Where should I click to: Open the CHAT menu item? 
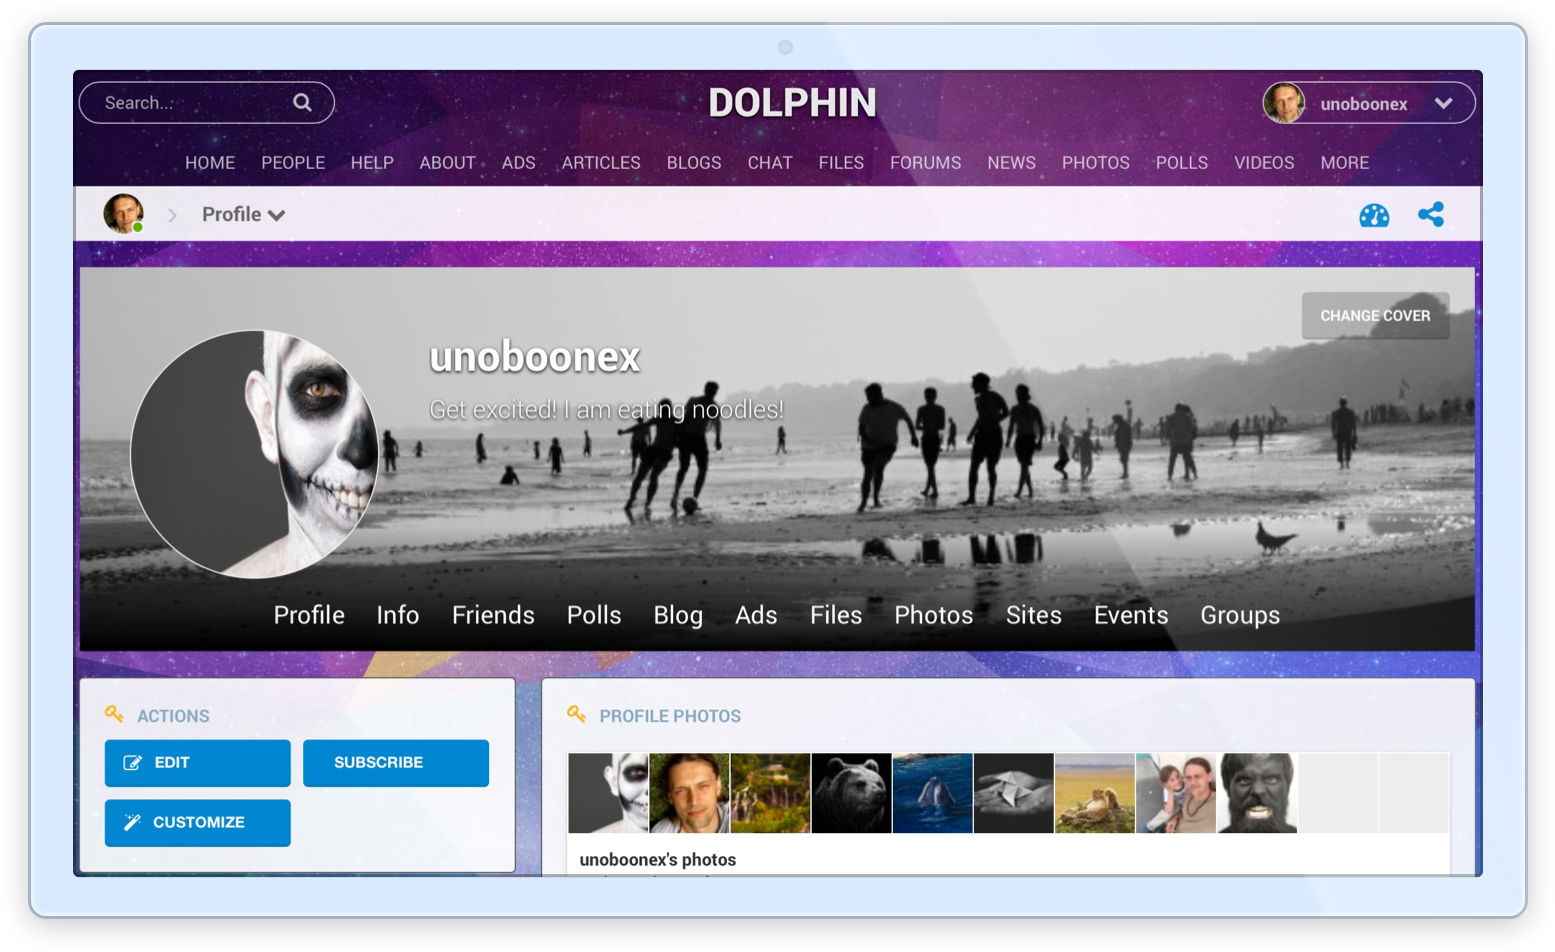click(769, 162)
